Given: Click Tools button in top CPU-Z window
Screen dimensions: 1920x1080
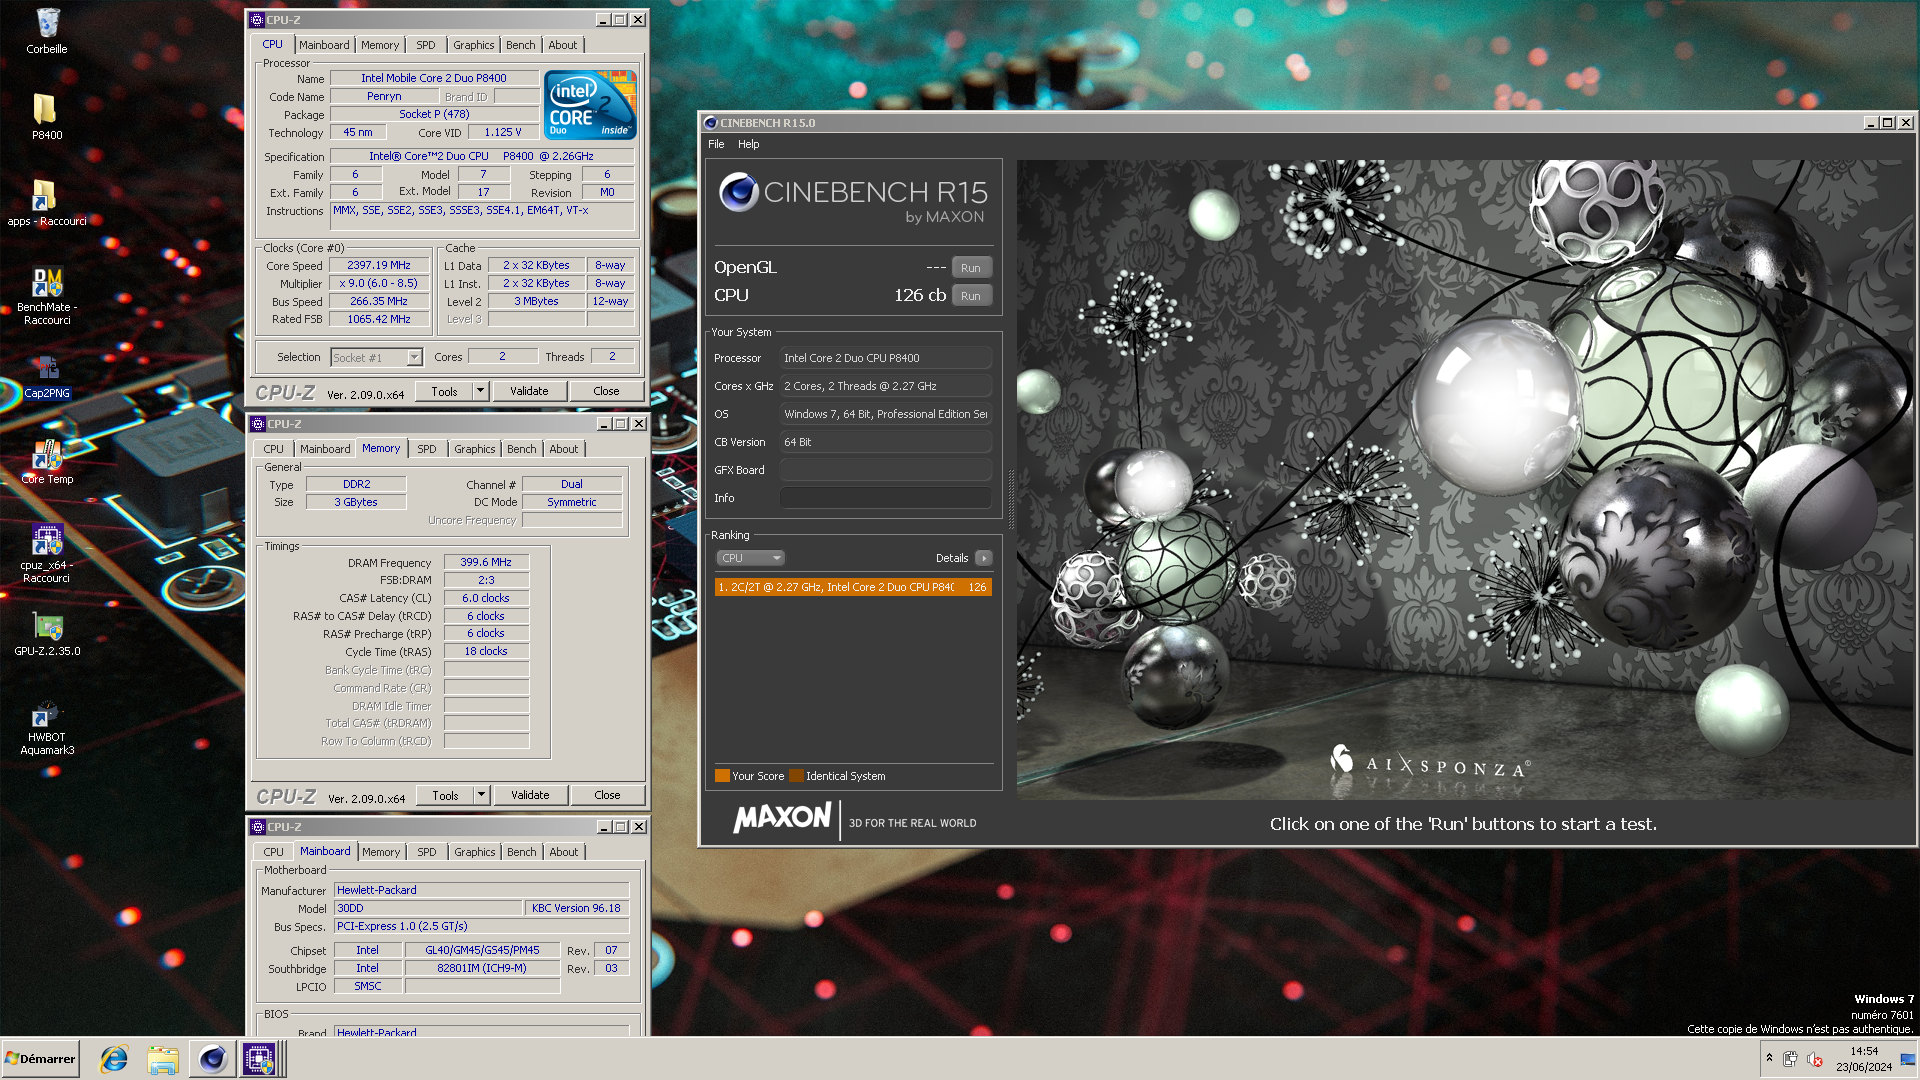Looking at the screenshot, I should point(444,391).
